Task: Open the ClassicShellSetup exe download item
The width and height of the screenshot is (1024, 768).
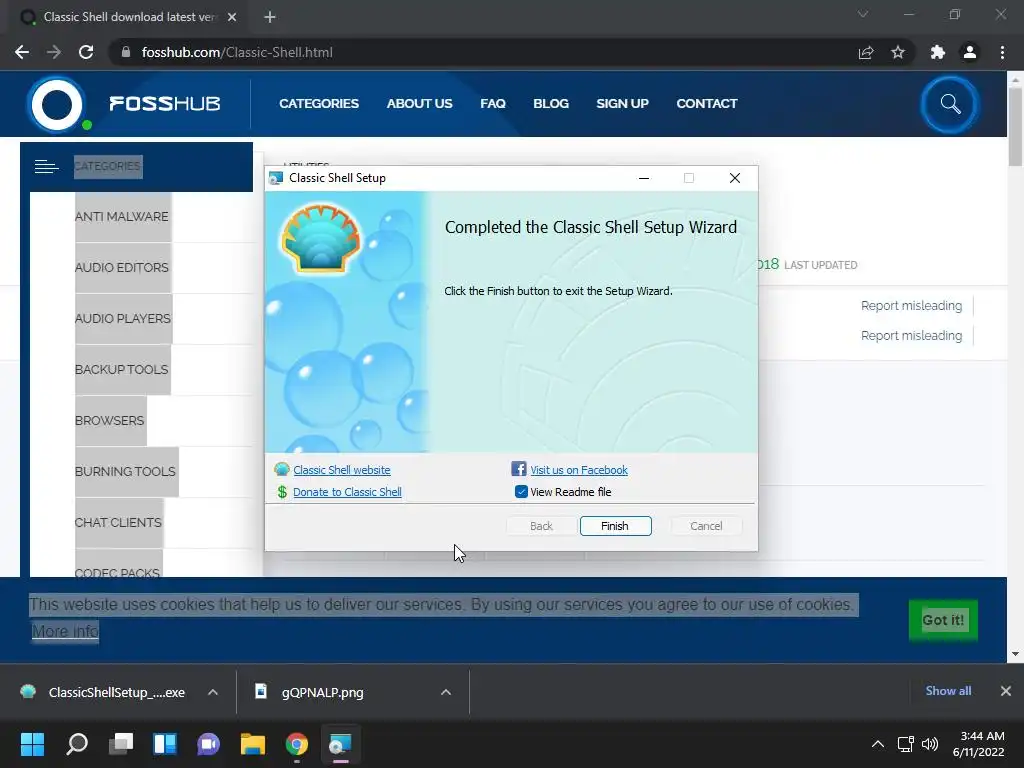Action: 104,692
